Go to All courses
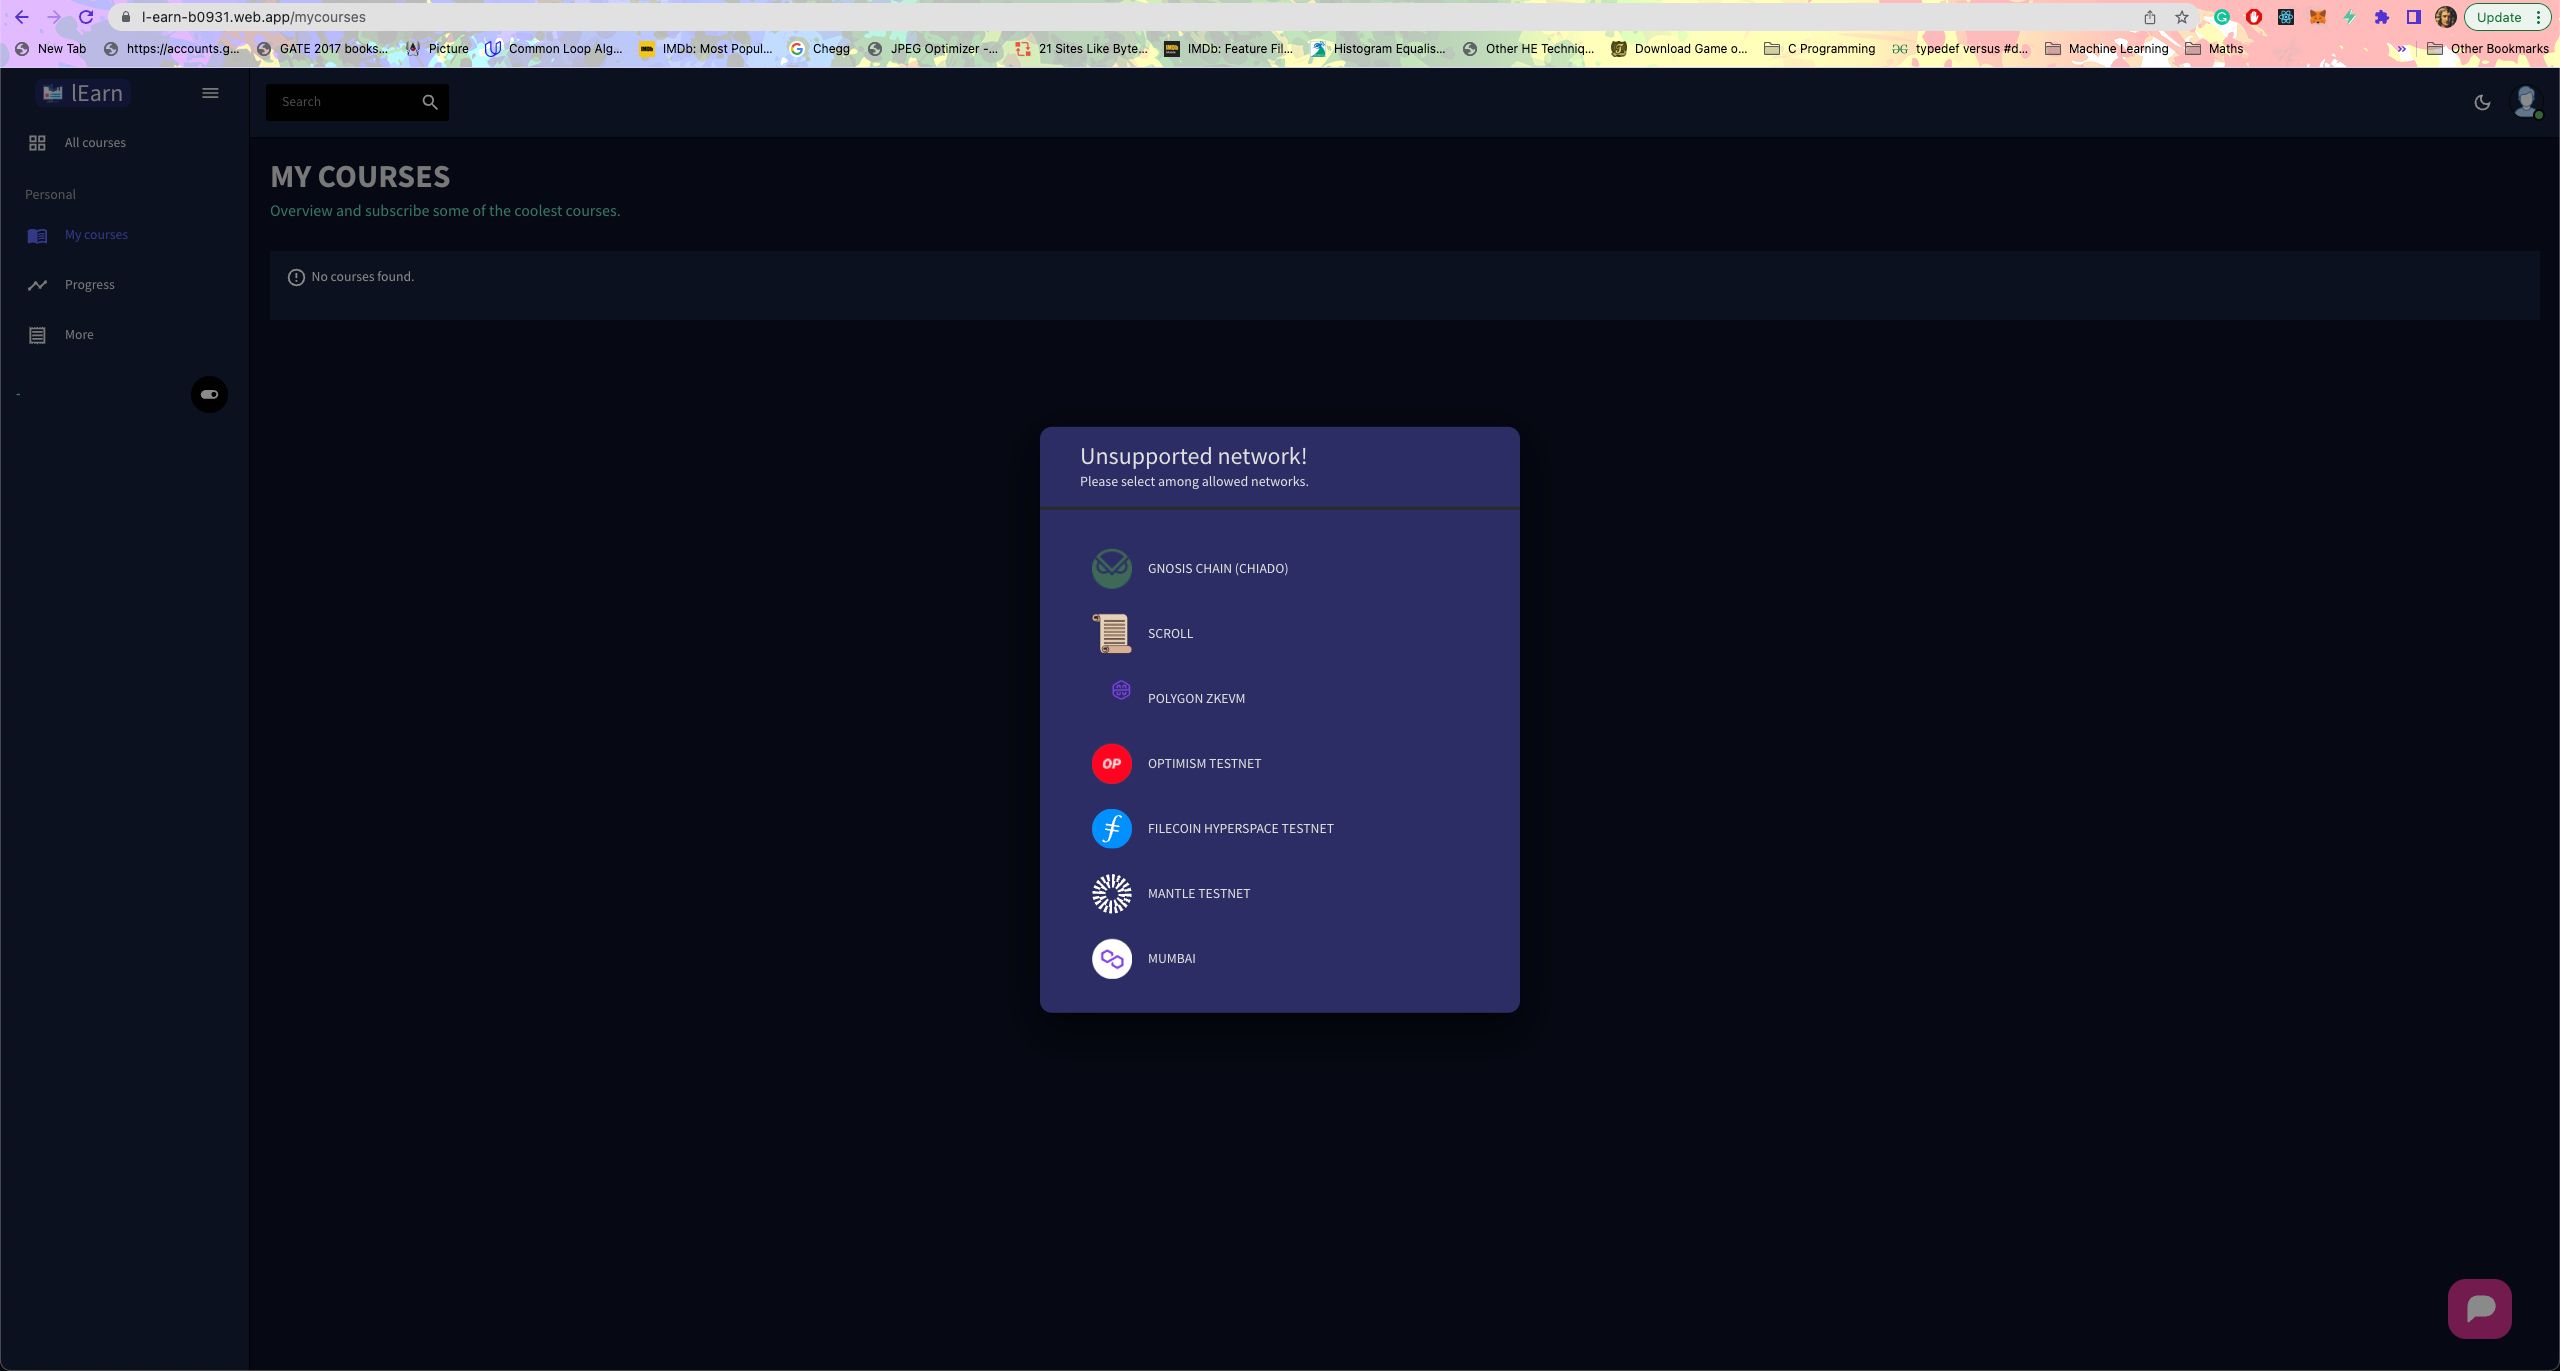Image resolution: width=2560 pixels, height=1371 pixels. coord(95,143)
